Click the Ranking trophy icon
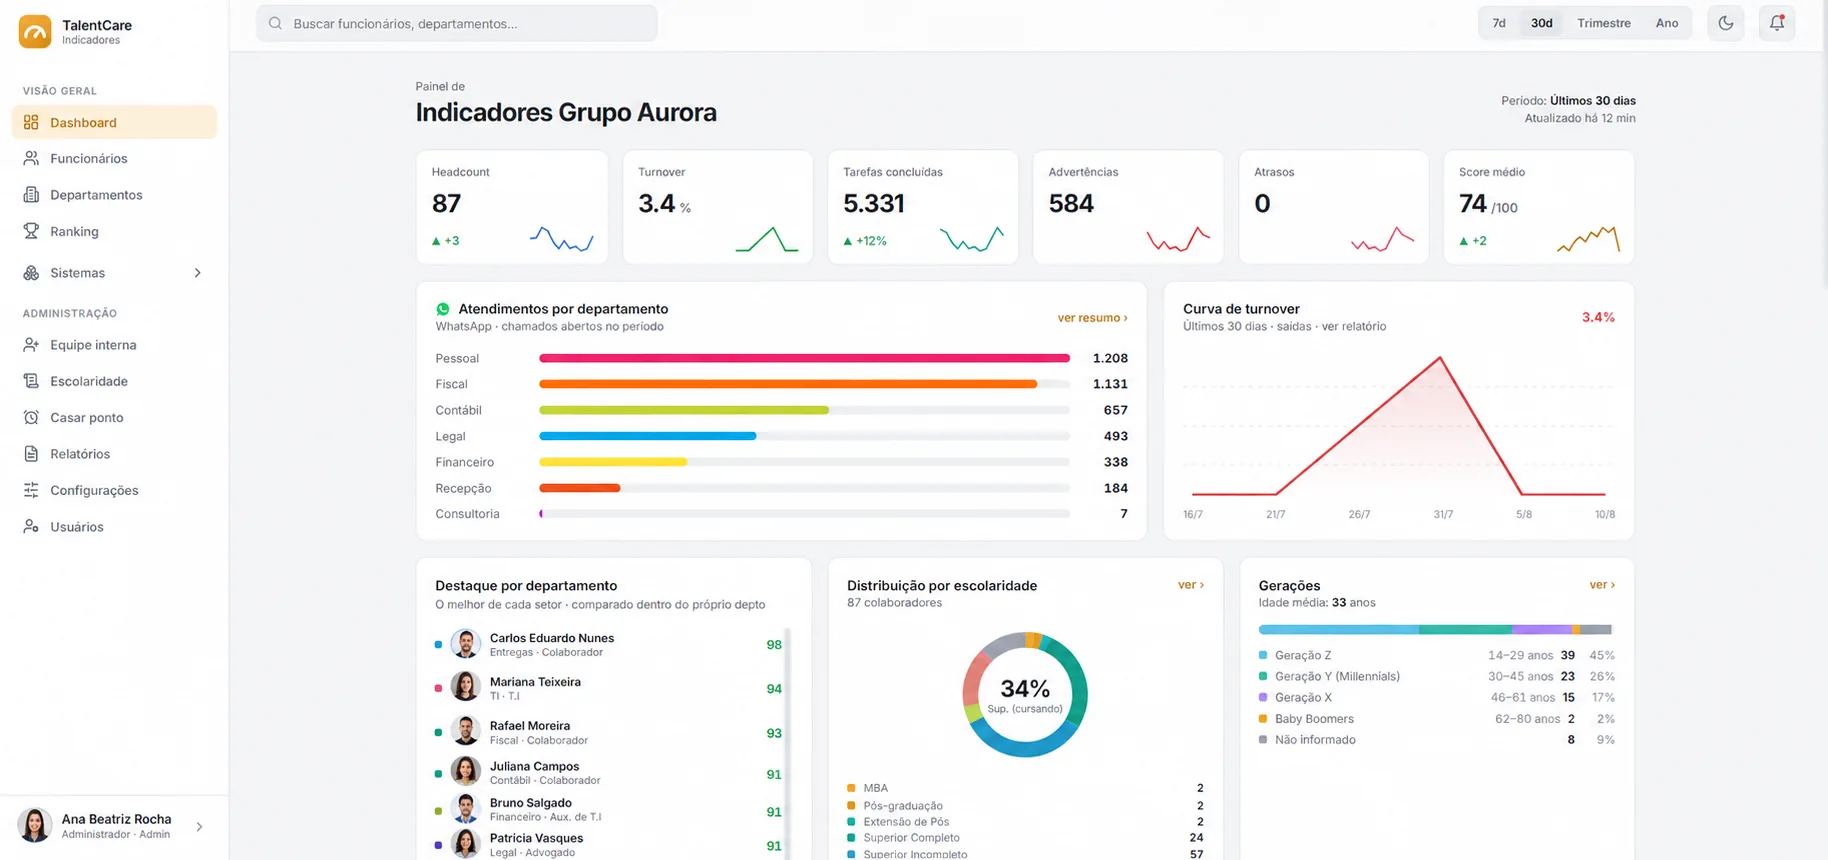The image size is (1828, 860). pyautogui.click(x=31, y=231)
